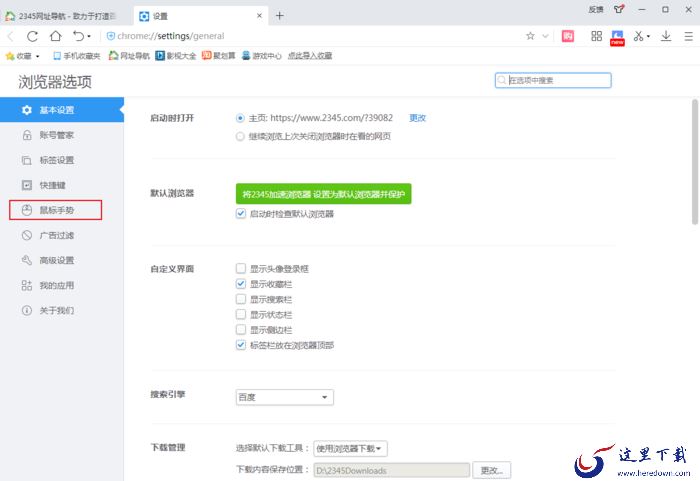Click the 反馈 feedback link
Image resolution: width=700 pixels, height=481 pixels.
point(596,9)
